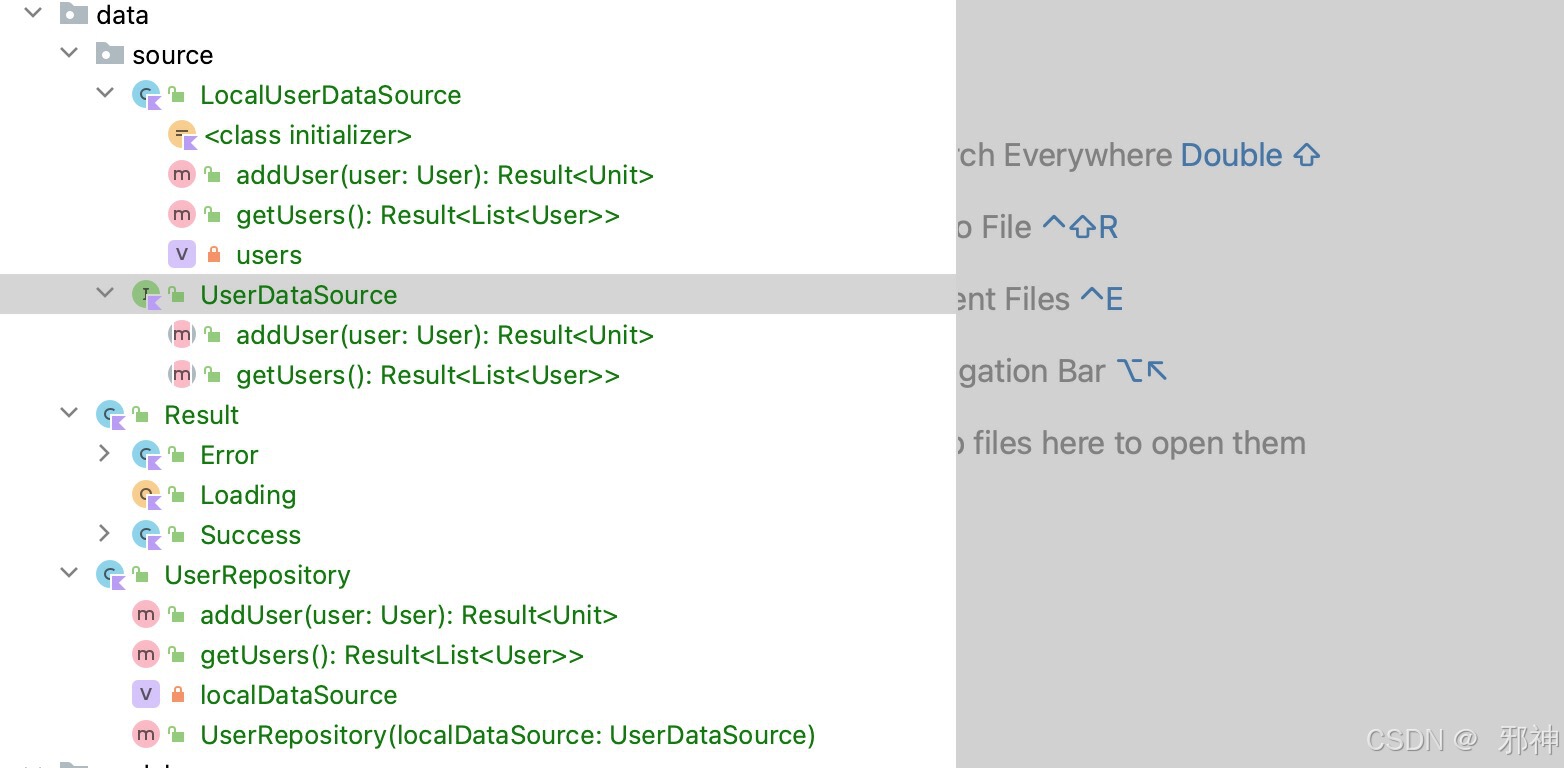Click the class initializer icon
The width and height of the screenshot is (1564, 768).
click(x=182, y=135)
